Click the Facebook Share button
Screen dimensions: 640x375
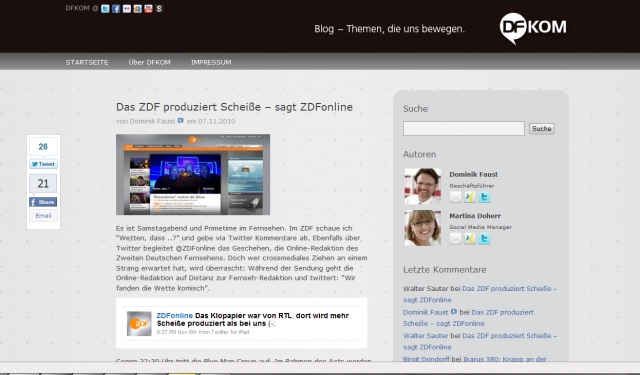click(43, 202)
